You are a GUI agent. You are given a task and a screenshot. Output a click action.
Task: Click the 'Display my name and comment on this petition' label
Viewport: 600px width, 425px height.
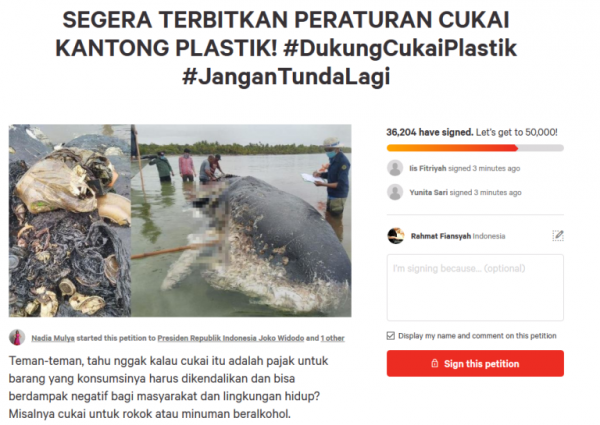pos(477,336)
